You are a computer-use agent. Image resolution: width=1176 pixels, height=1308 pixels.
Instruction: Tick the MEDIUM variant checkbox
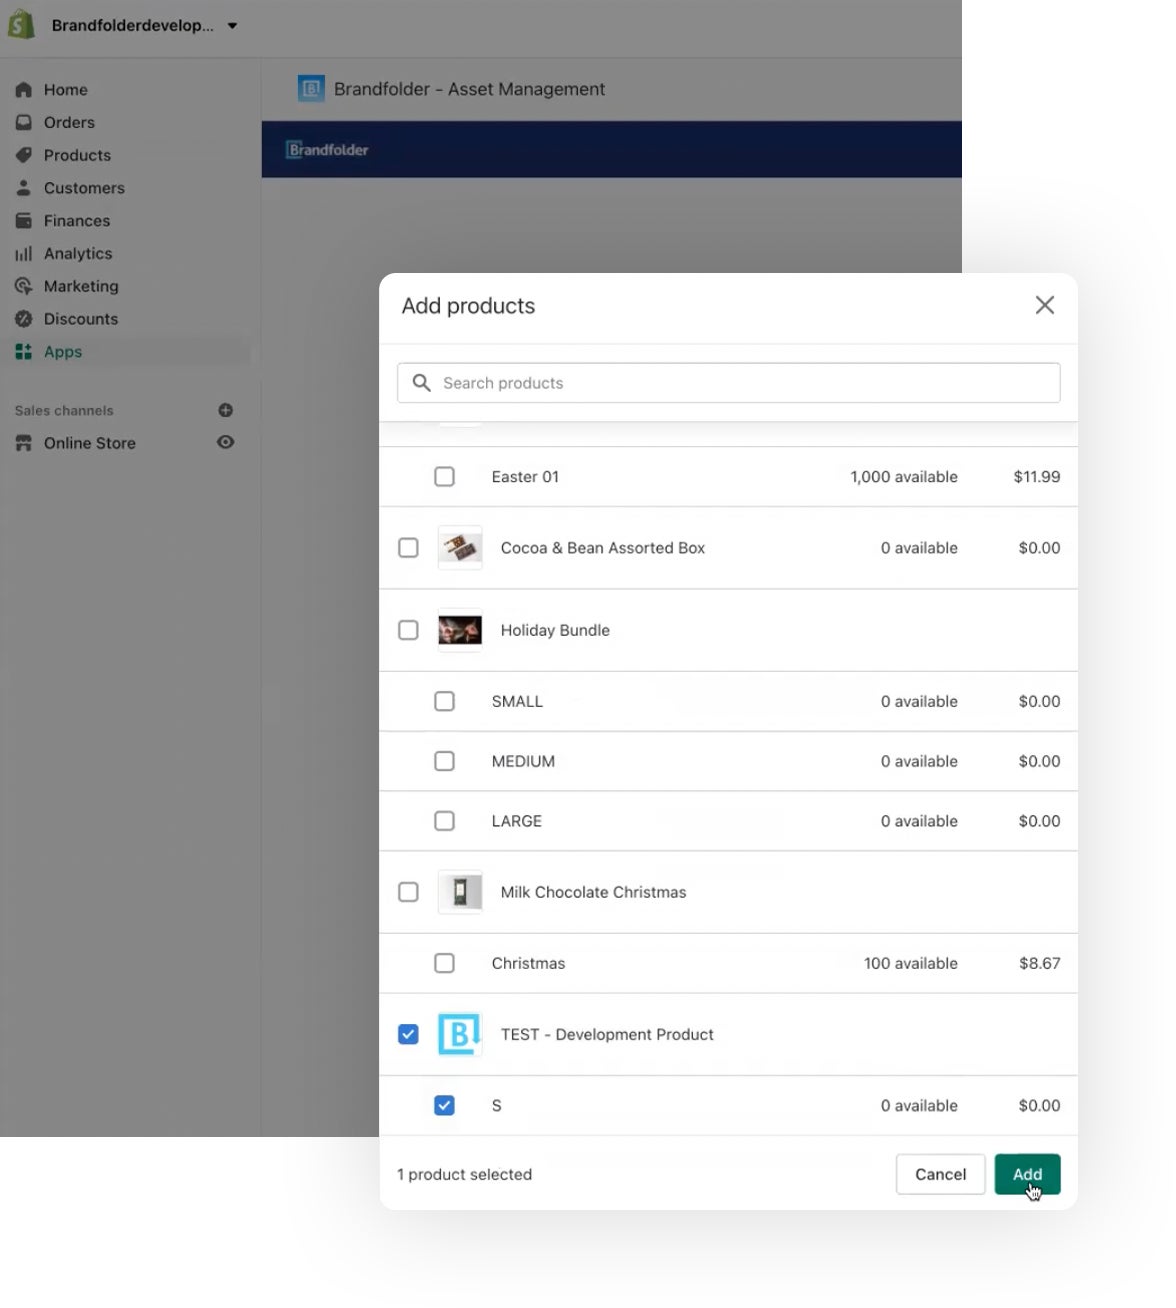[x=444, y=761]
